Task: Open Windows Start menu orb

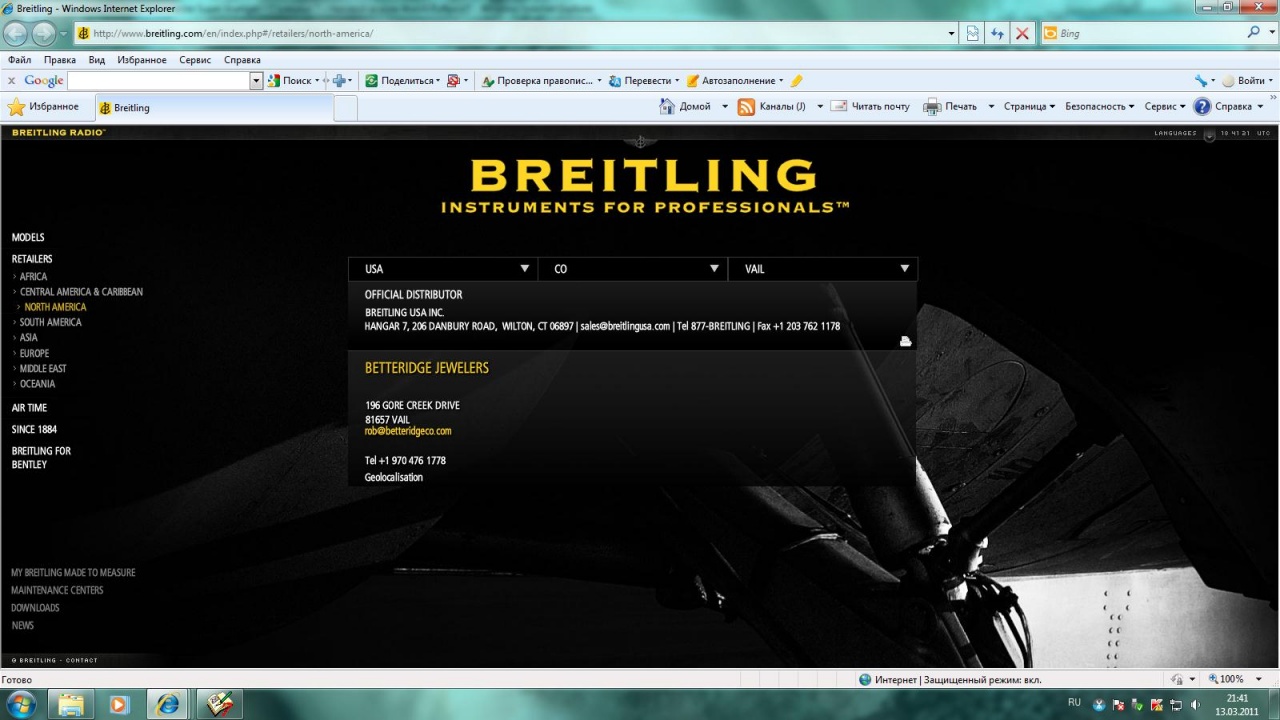Action: pyautogui.click(x=21, y=704)
